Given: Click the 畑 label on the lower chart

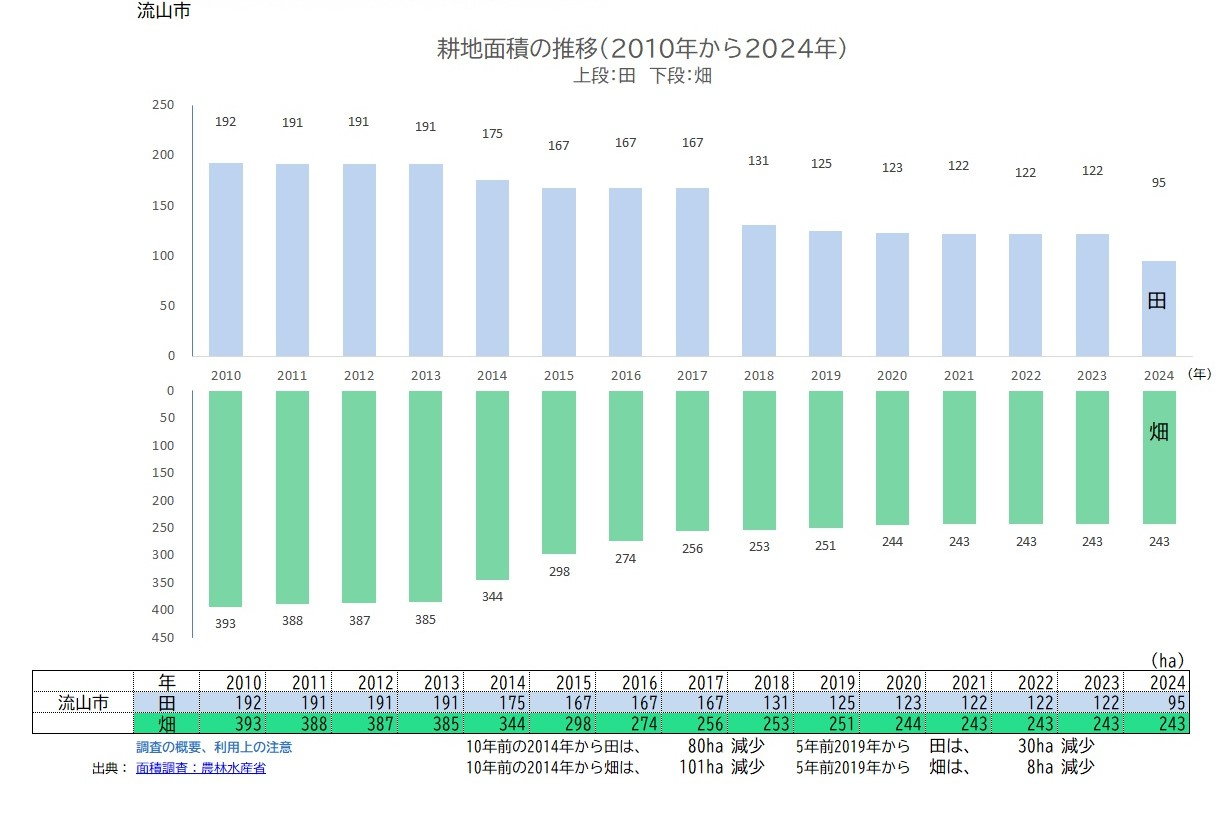Looking at the screenshot, I should click(x=1158, y=432).
